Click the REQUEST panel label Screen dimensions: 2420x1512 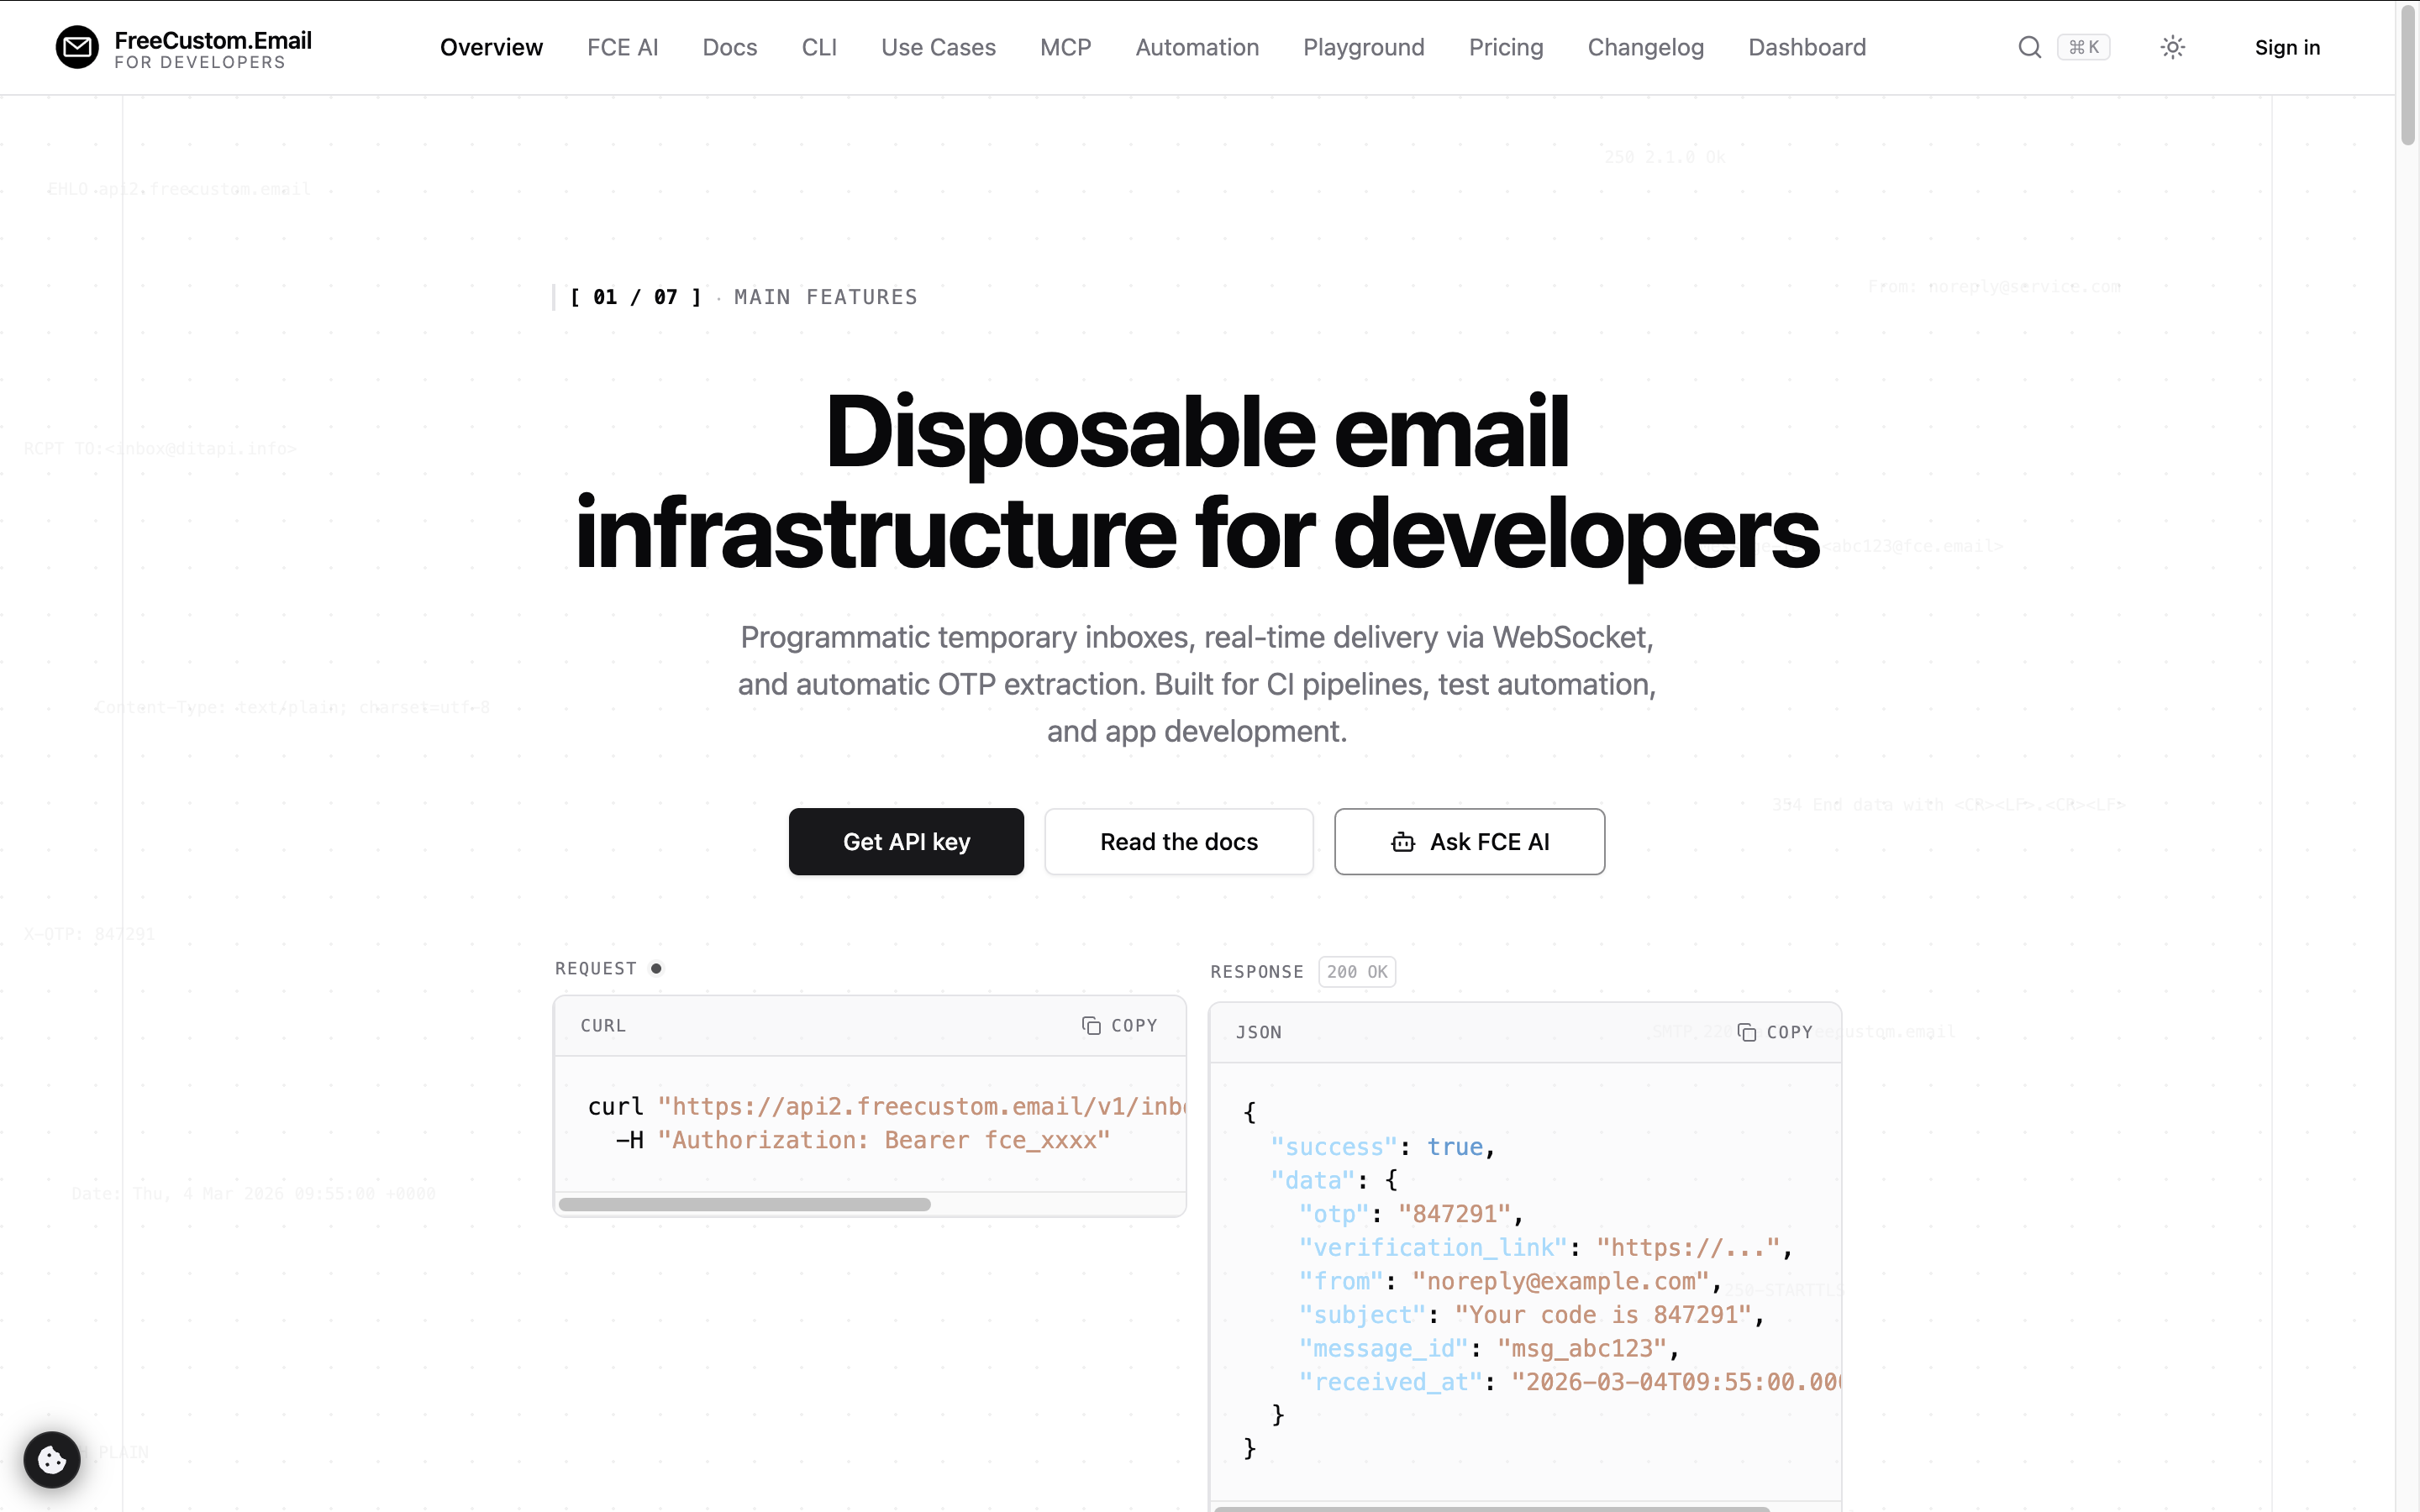[596, 969]
